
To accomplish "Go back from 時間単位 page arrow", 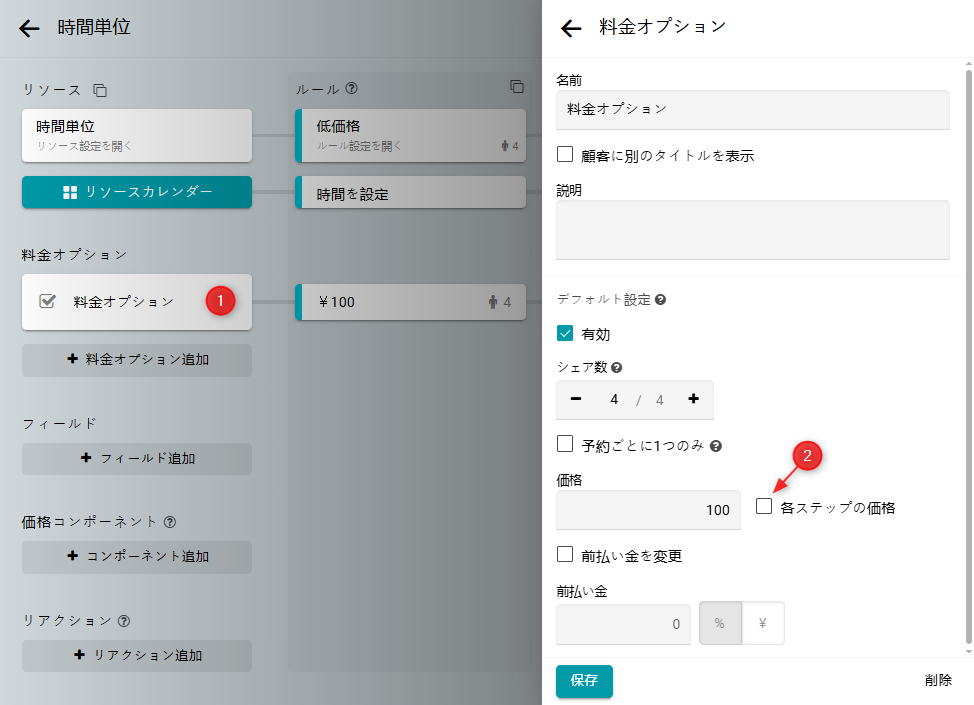I will (29, 28).
